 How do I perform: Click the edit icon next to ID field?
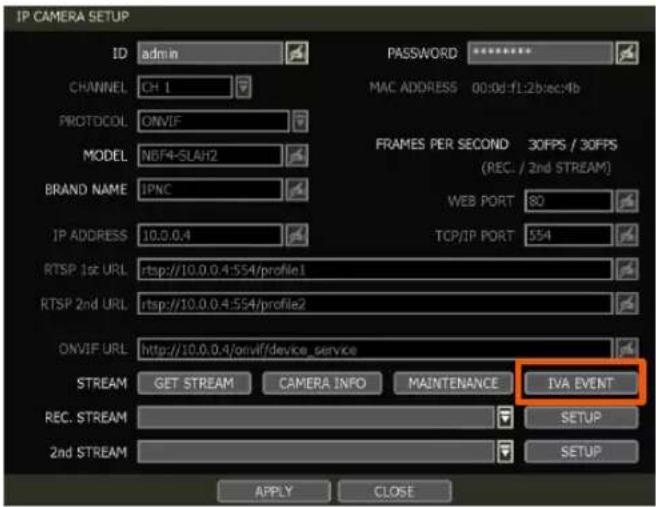click(x=297, y=53)
